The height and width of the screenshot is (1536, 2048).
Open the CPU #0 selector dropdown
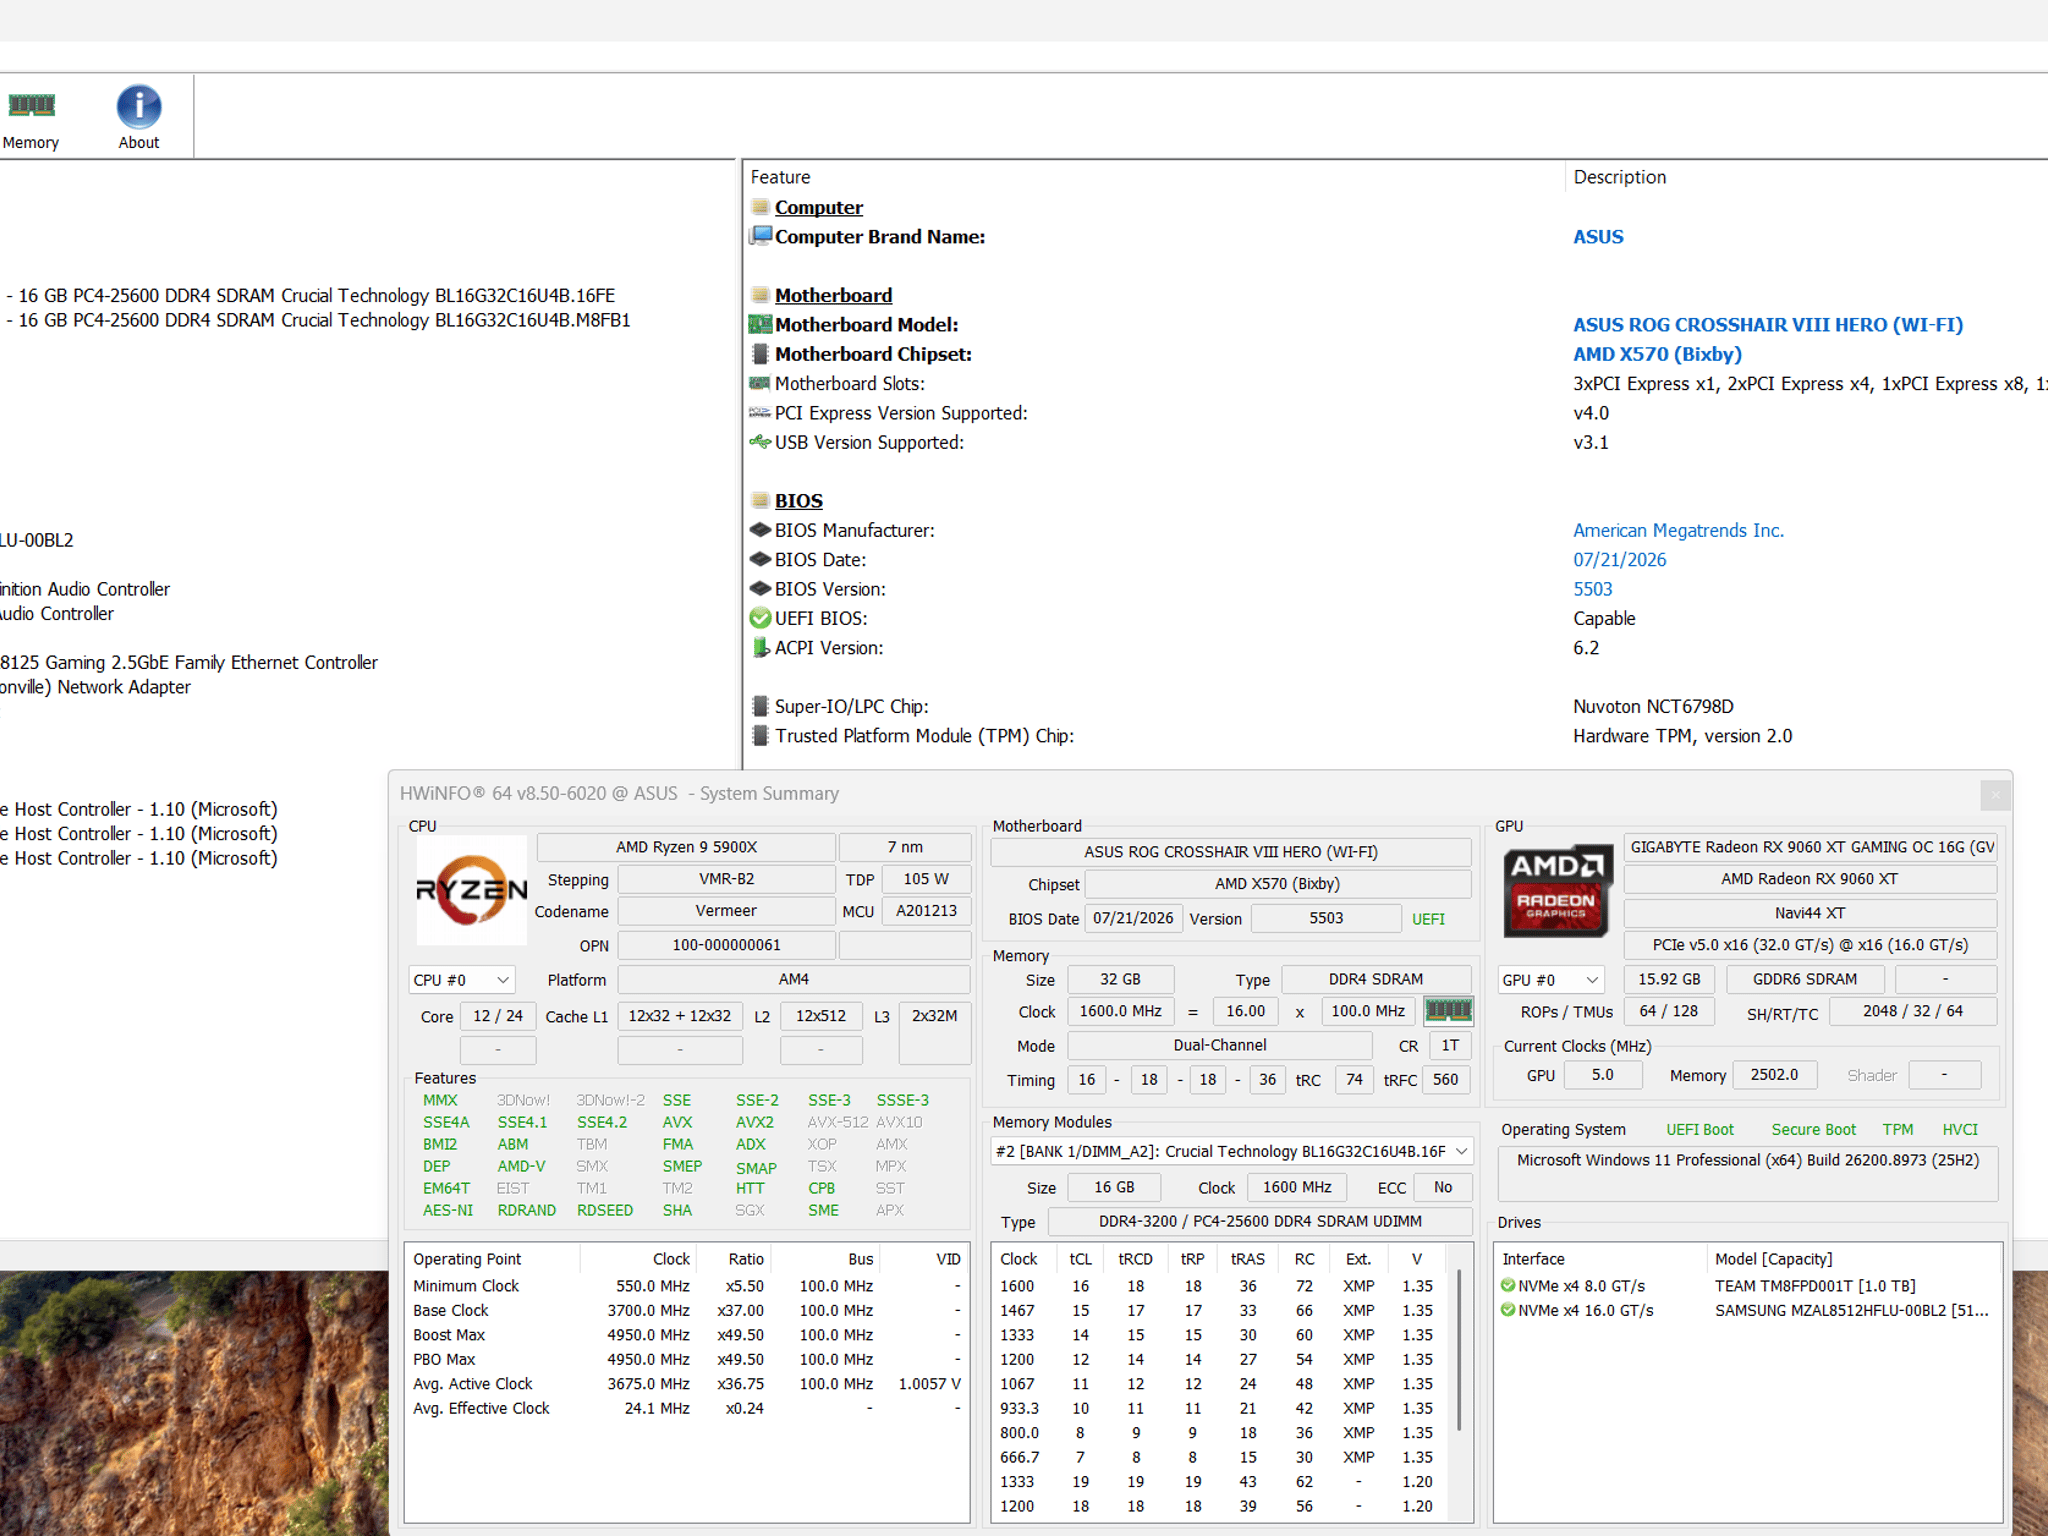click(461, 980)
